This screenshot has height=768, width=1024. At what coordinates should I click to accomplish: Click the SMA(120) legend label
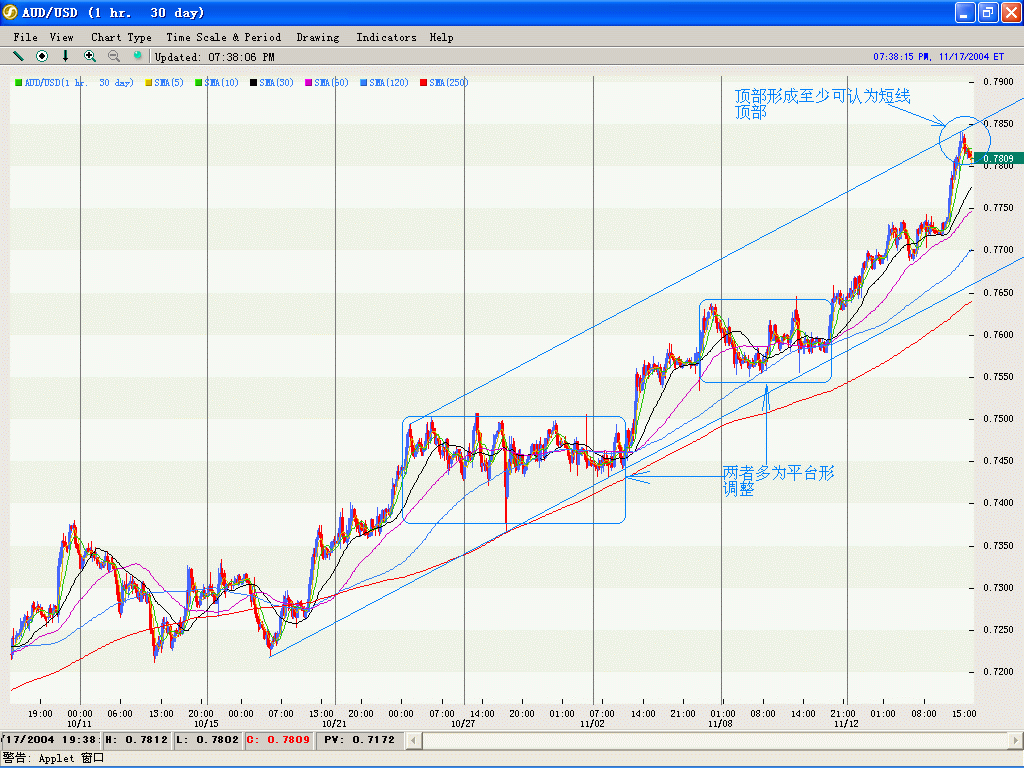pos(389,82)
